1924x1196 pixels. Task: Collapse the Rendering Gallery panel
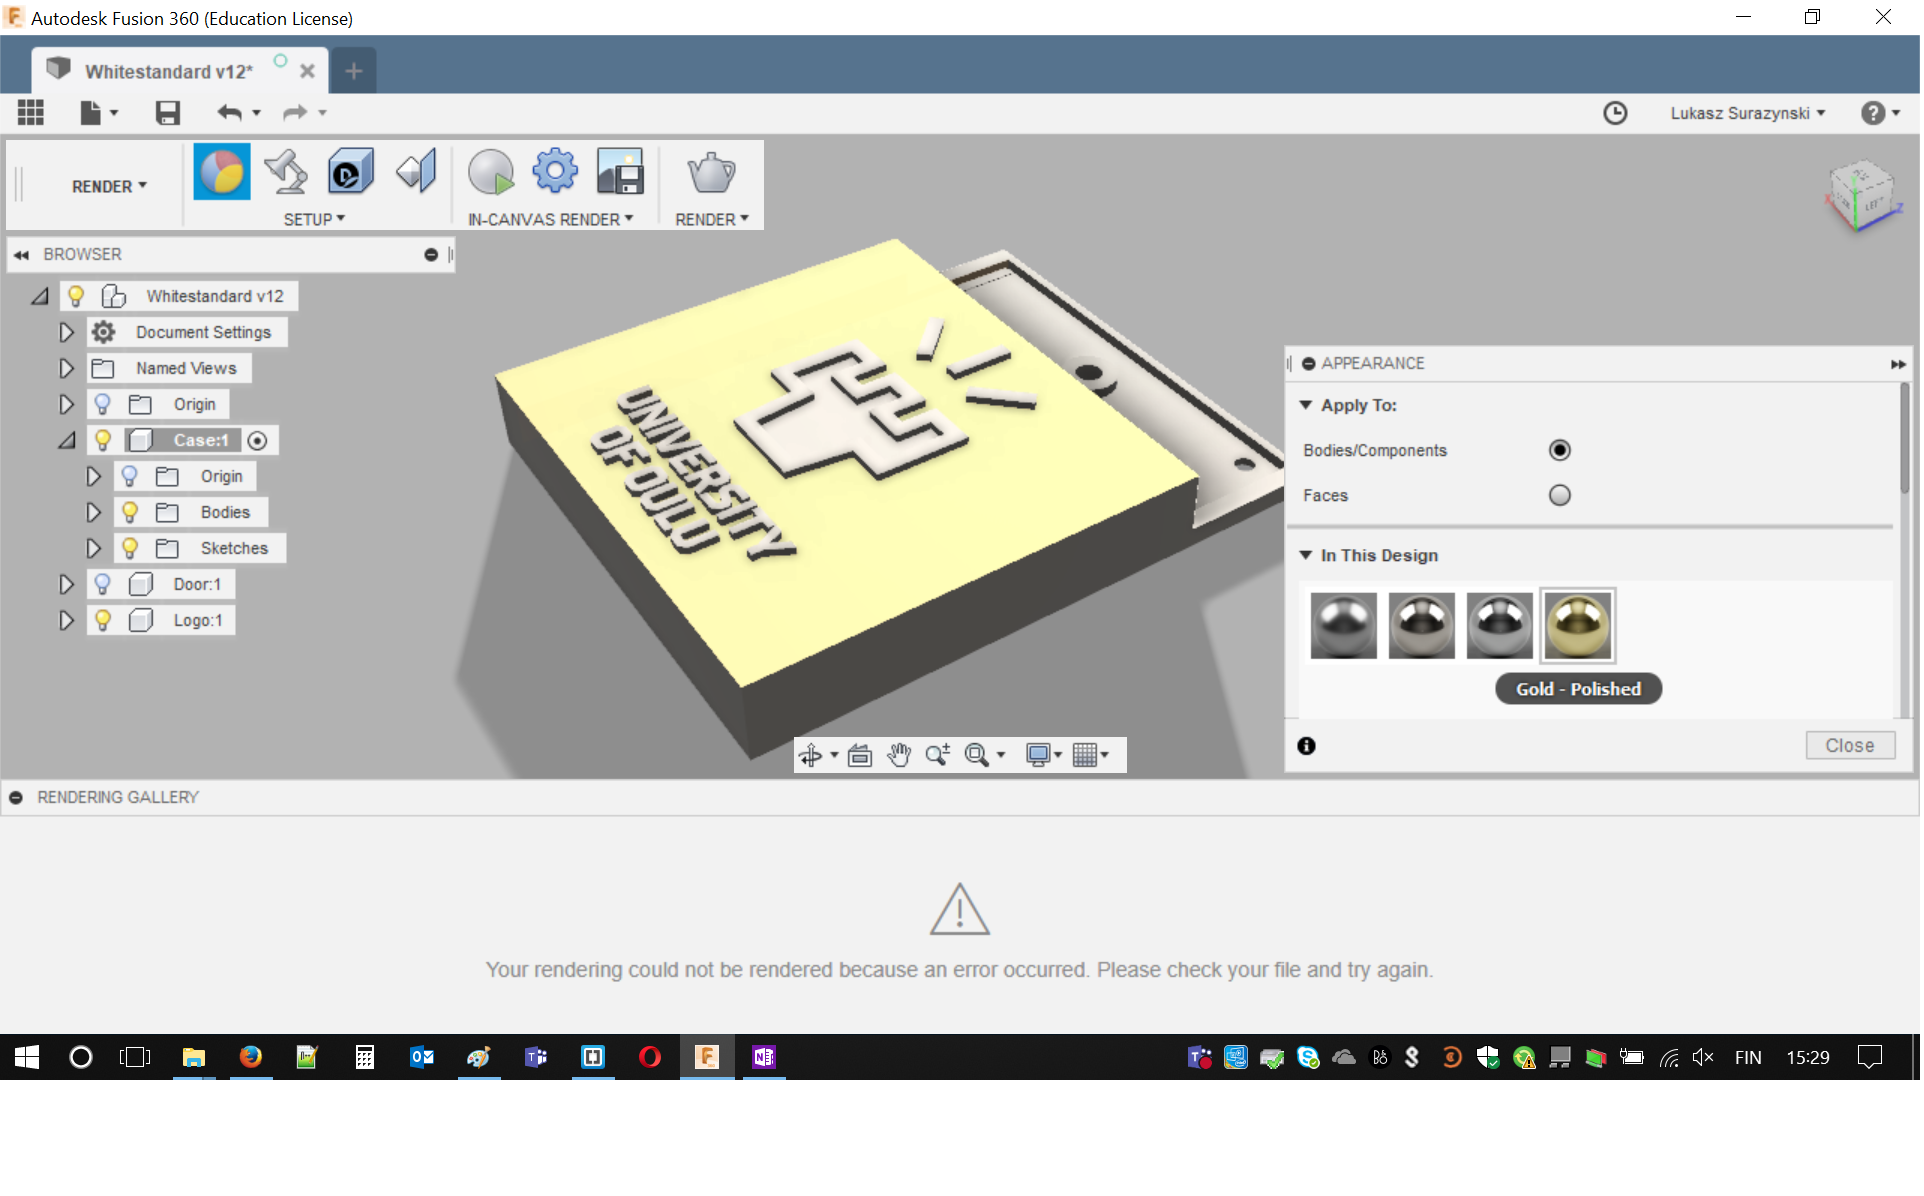tap(16, 799)
